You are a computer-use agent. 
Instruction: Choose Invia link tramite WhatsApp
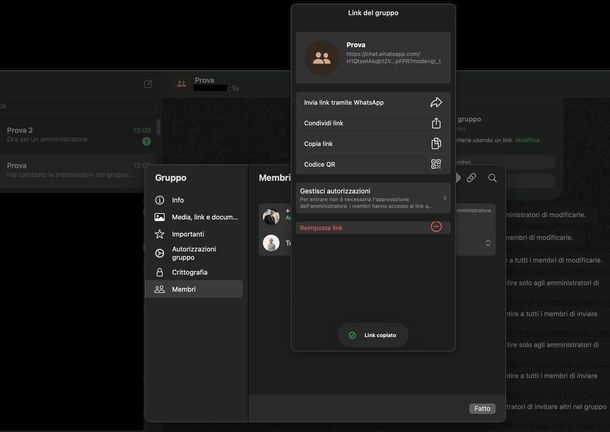click(x=373, y=102)
